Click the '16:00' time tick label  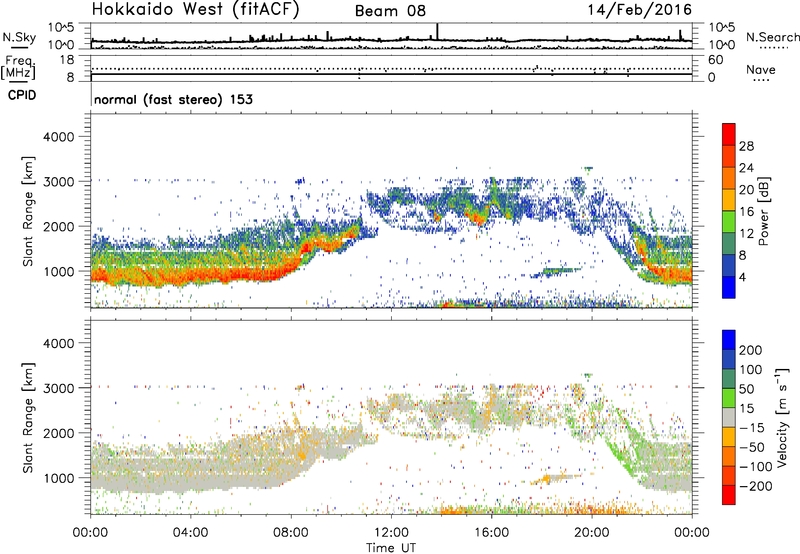491,533
